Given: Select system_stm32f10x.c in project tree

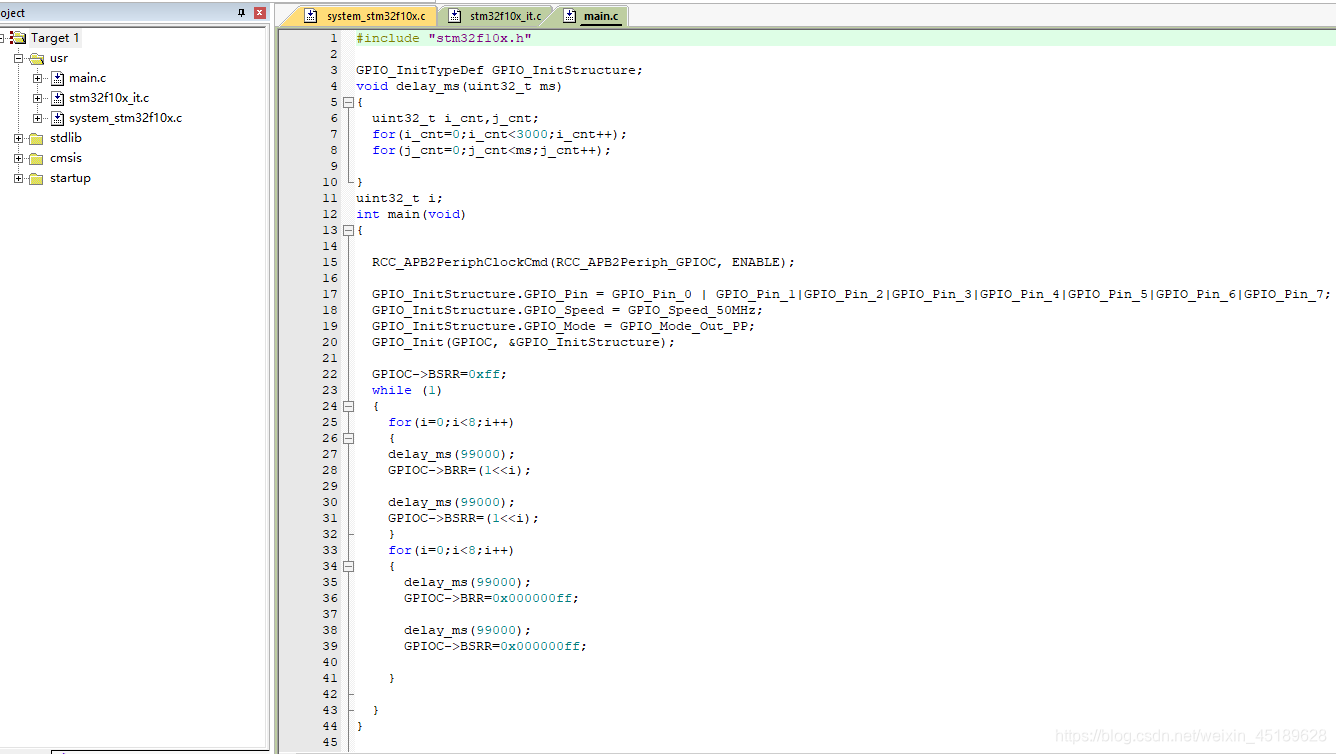Looking at the screenshot, I should pyautogui.click(x=125, y=118).
